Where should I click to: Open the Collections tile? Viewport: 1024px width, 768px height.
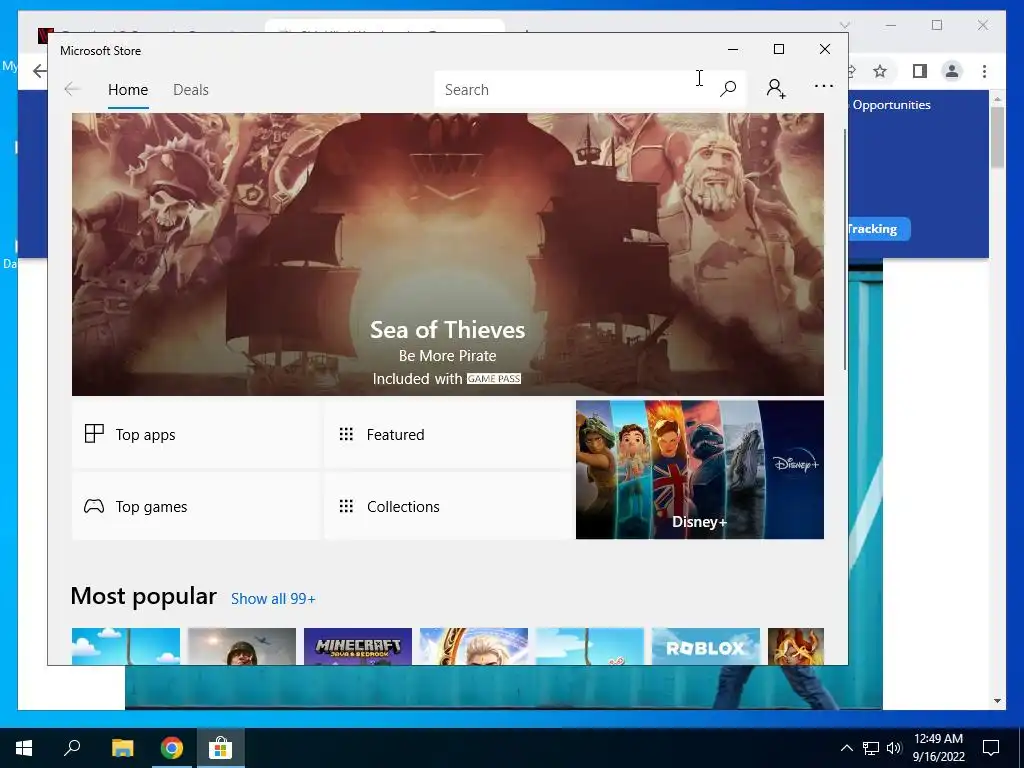(x=448, y=506)
